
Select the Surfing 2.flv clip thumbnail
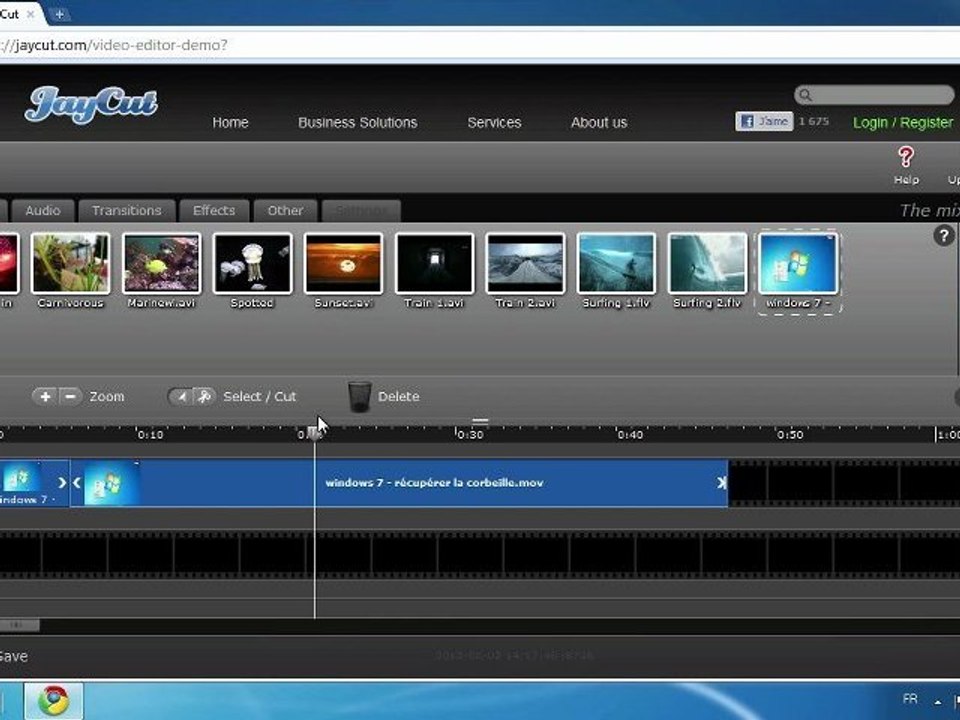[x=707, y=263]
